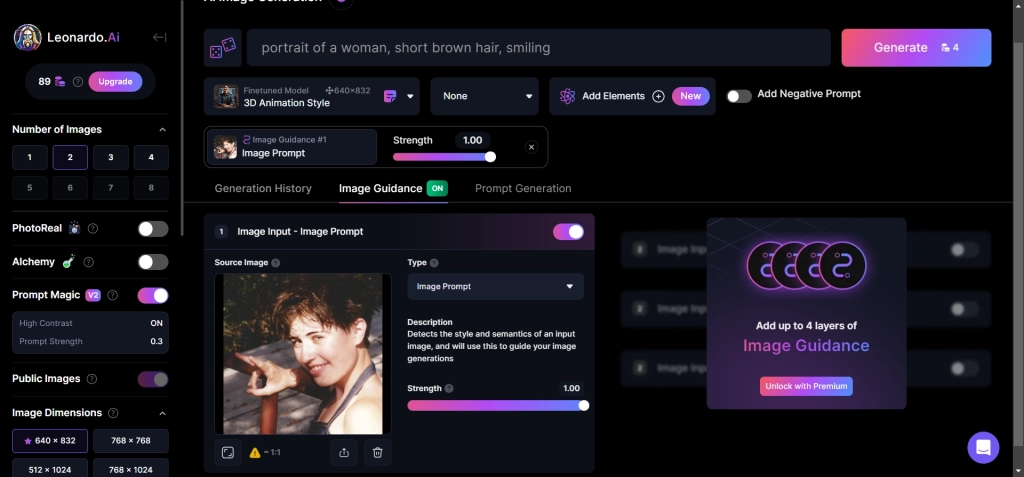Upload new source image via upload icon
The width and height of the screenshot is (1024, 477).
tap(344, 452)
